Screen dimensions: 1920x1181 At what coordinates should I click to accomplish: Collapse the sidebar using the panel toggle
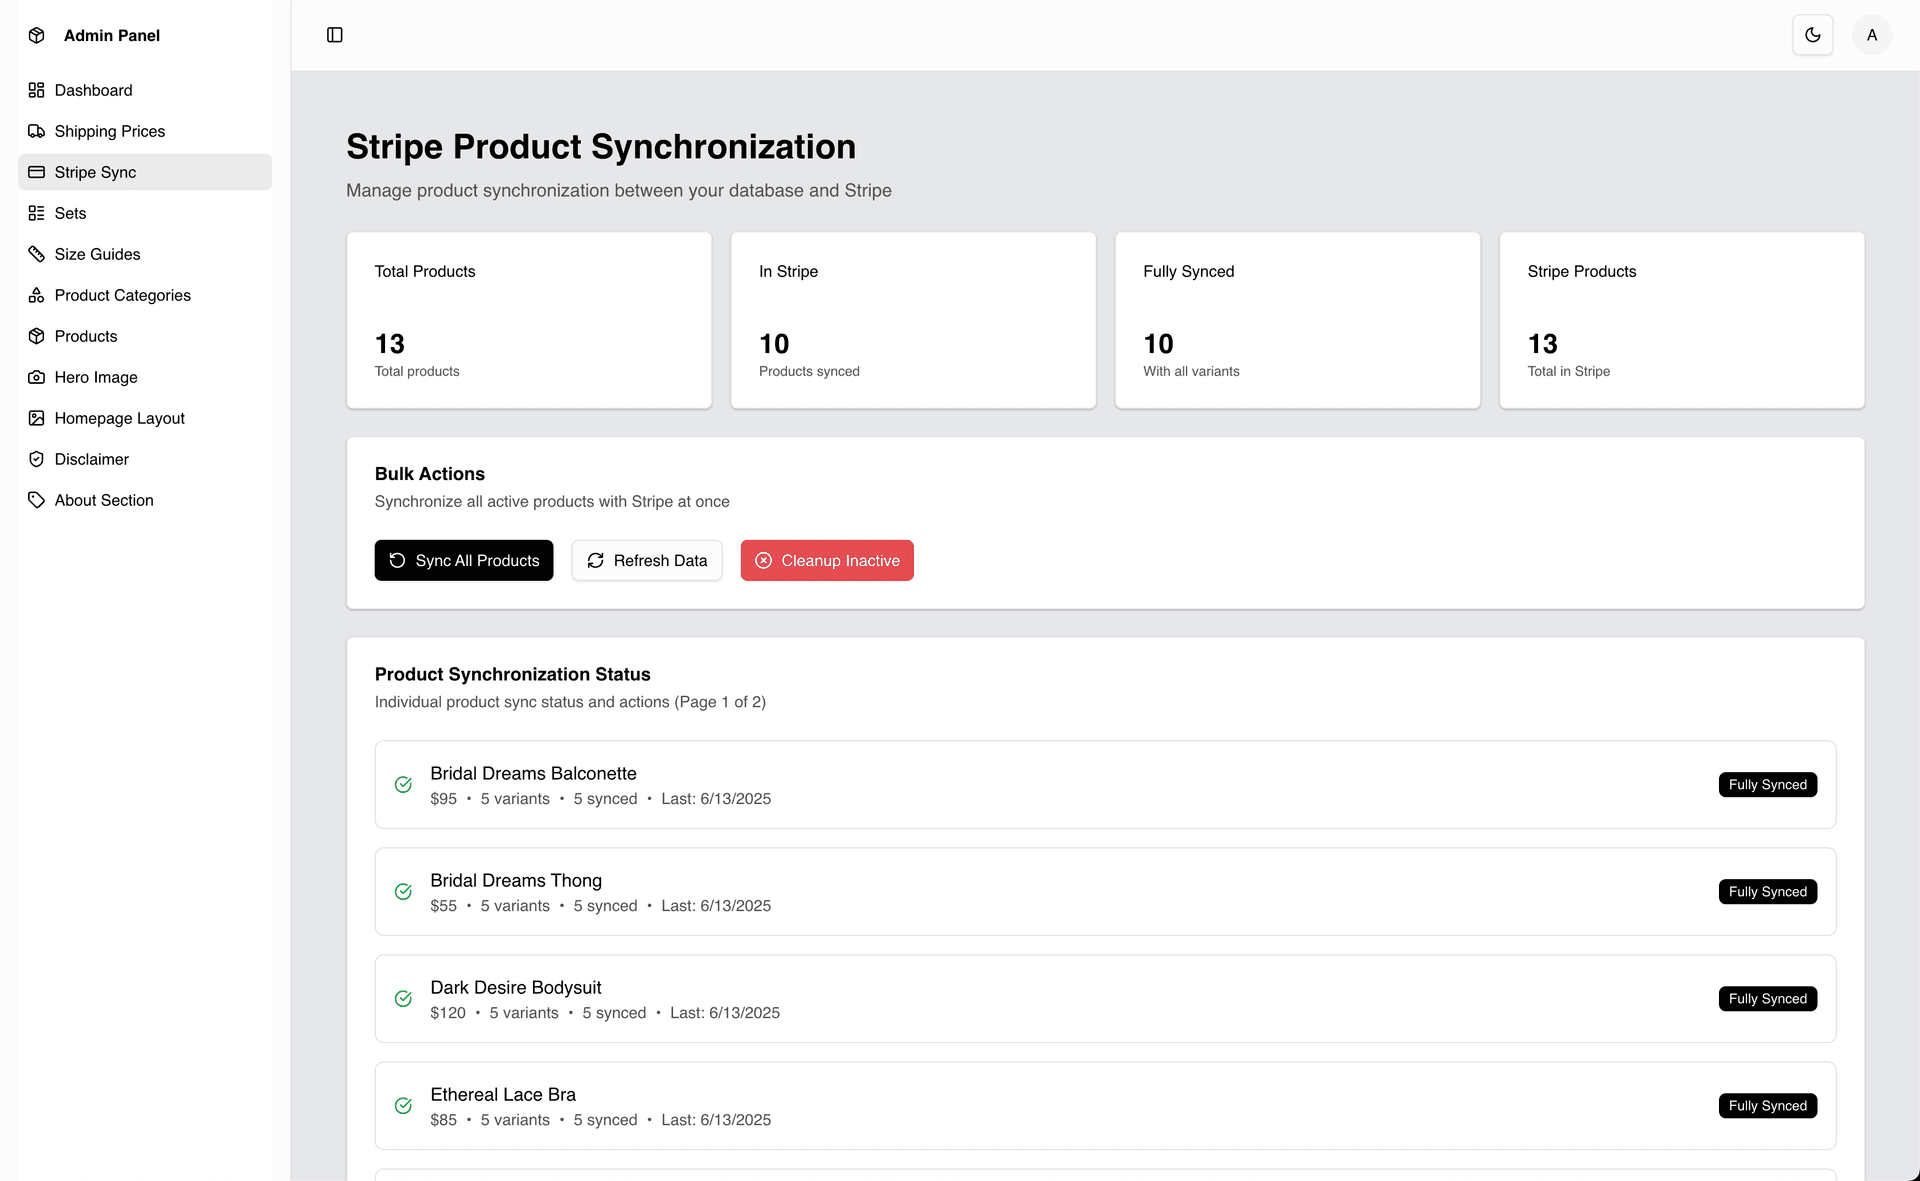coord(334,35)
